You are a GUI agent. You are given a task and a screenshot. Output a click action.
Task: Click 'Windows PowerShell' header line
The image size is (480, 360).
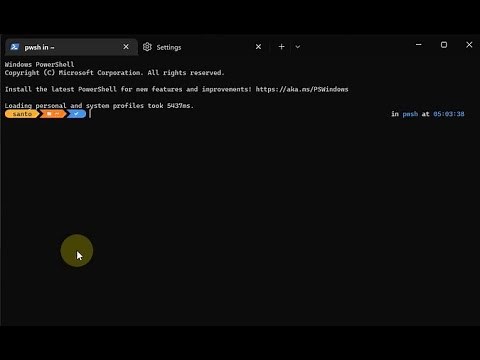(x=39, y=64)
